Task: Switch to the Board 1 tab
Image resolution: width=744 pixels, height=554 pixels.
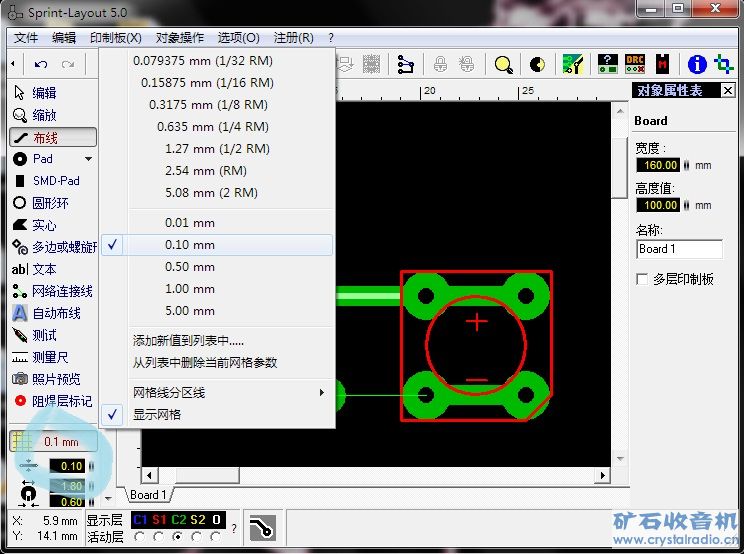Action: click(x=149, y=495)
